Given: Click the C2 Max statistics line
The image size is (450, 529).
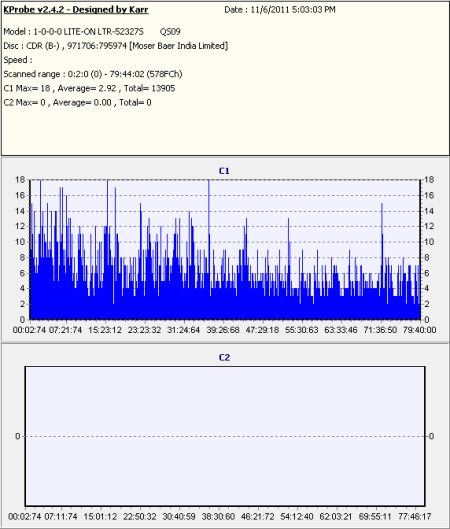Looking at the screenshot, I should pos(77,103).
